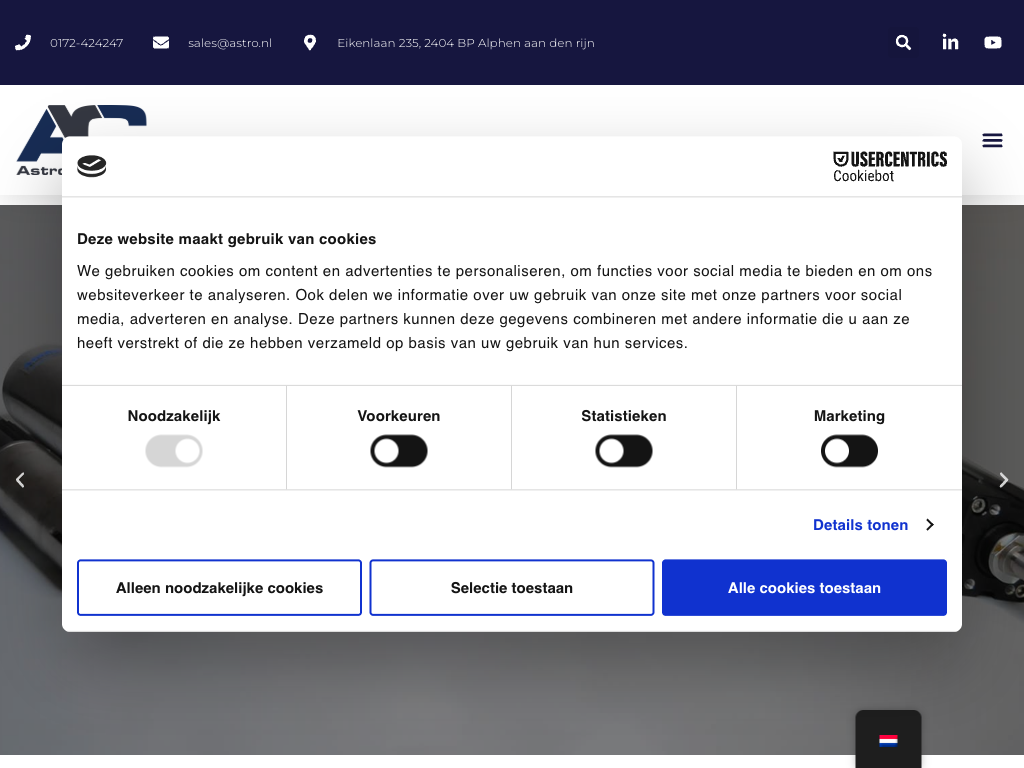The height and width of the screenshot is (768, 1024).
Task: Click Selectie toestaan button
Action: point(512,588)
